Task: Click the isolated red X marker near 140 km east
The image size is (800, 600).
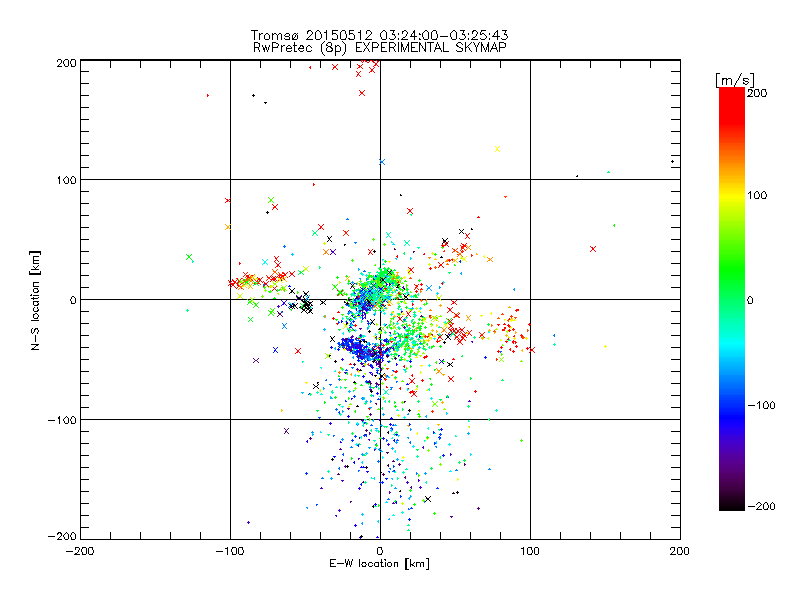Action: click(593, 249)
